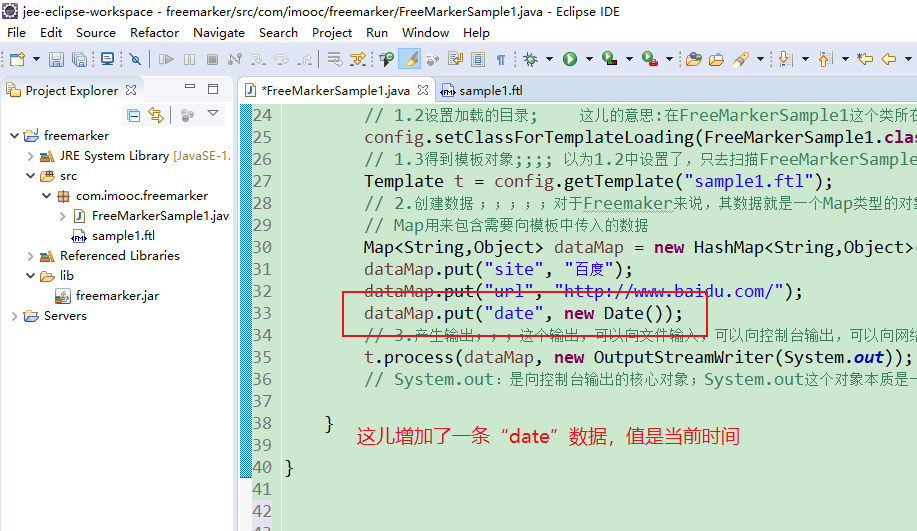This screenshot has width=917, height=531.
Task: Toggle Word Wrap icon
Action: [x=456, y=59]
